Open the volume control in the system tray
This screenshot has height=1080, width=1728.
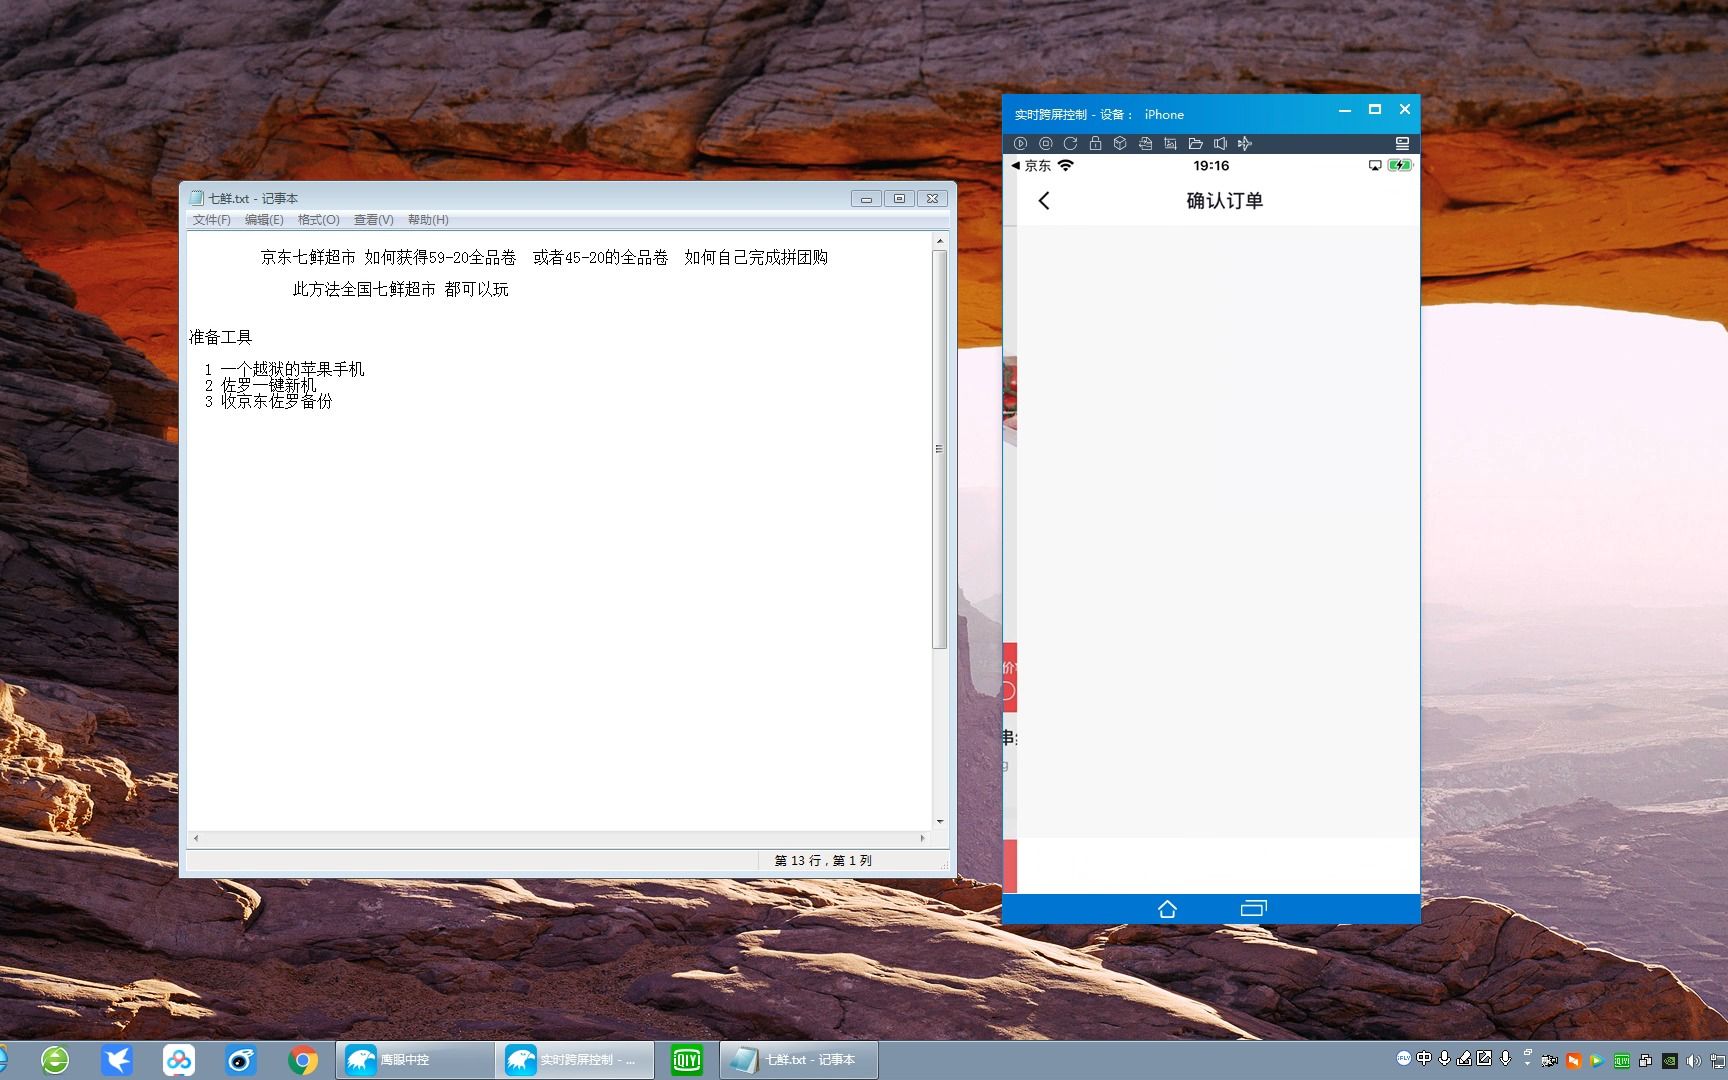tap(1693, 1060)
